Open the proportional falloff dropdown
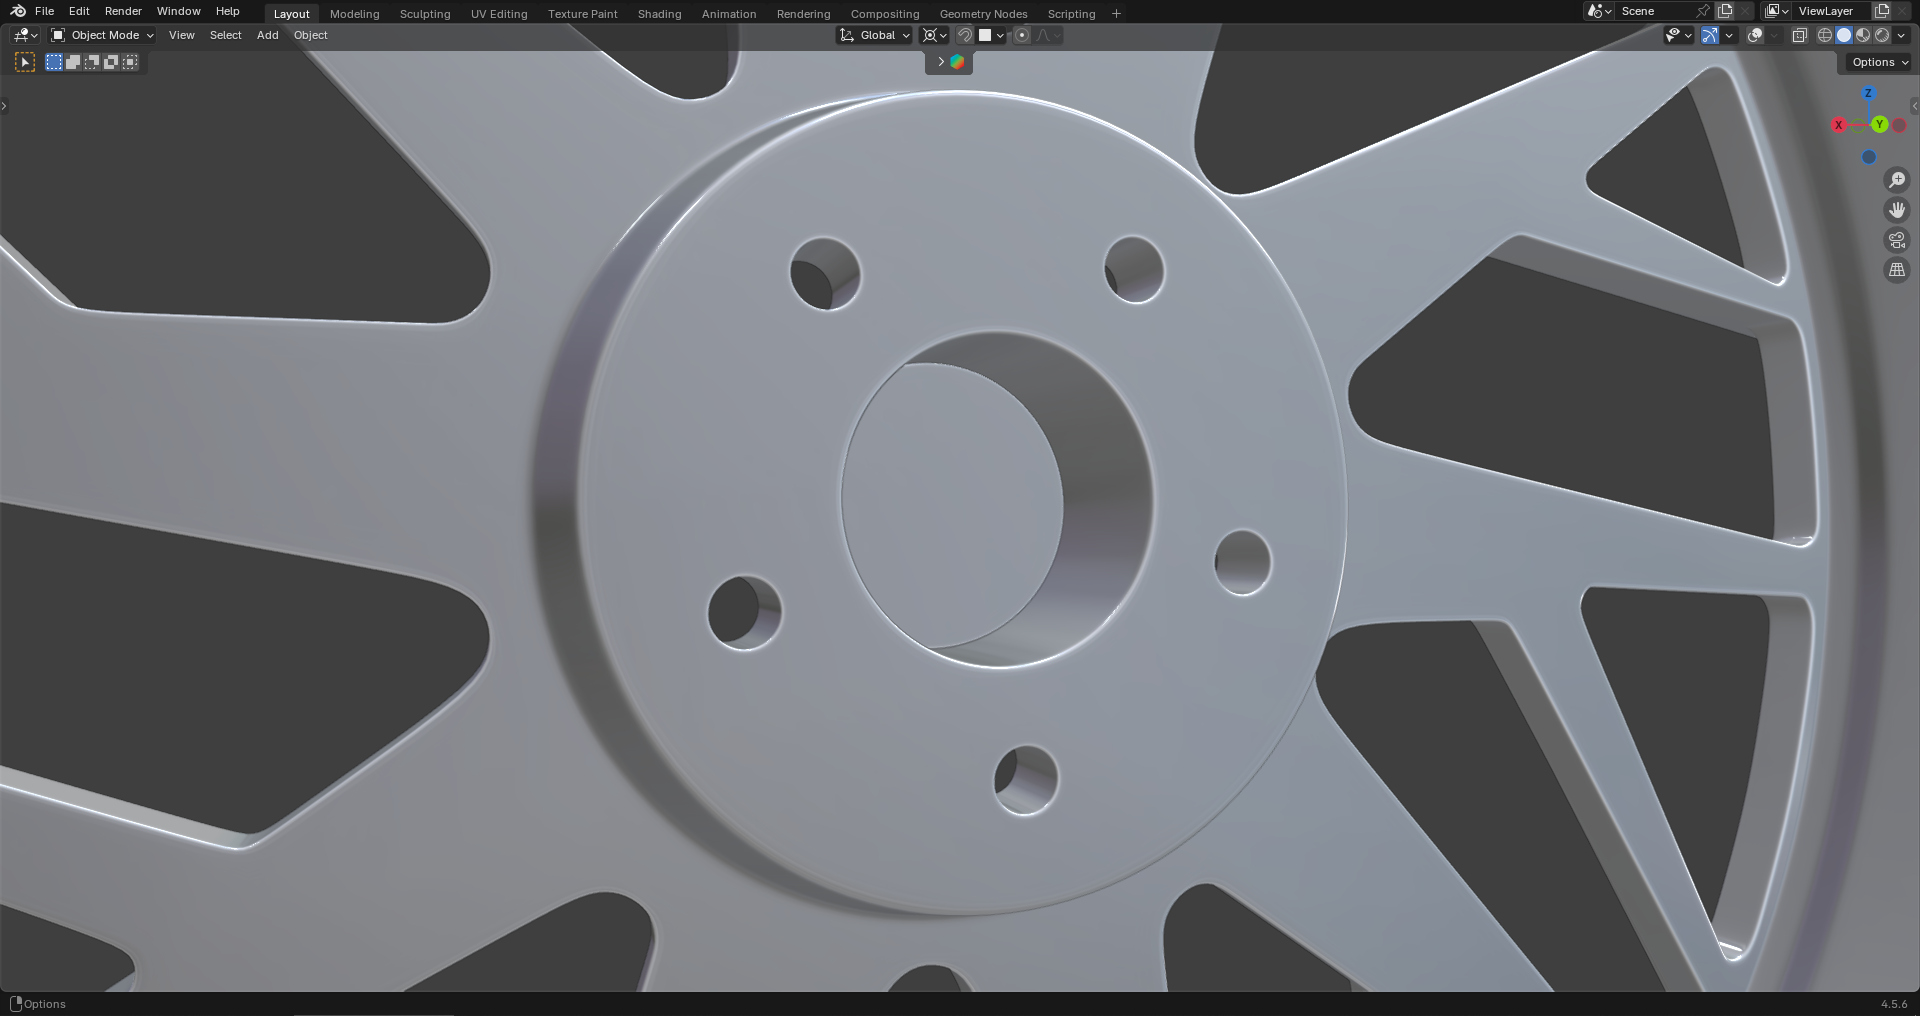Screen dimensions: 1920x1016 (x=1048, y=35)
